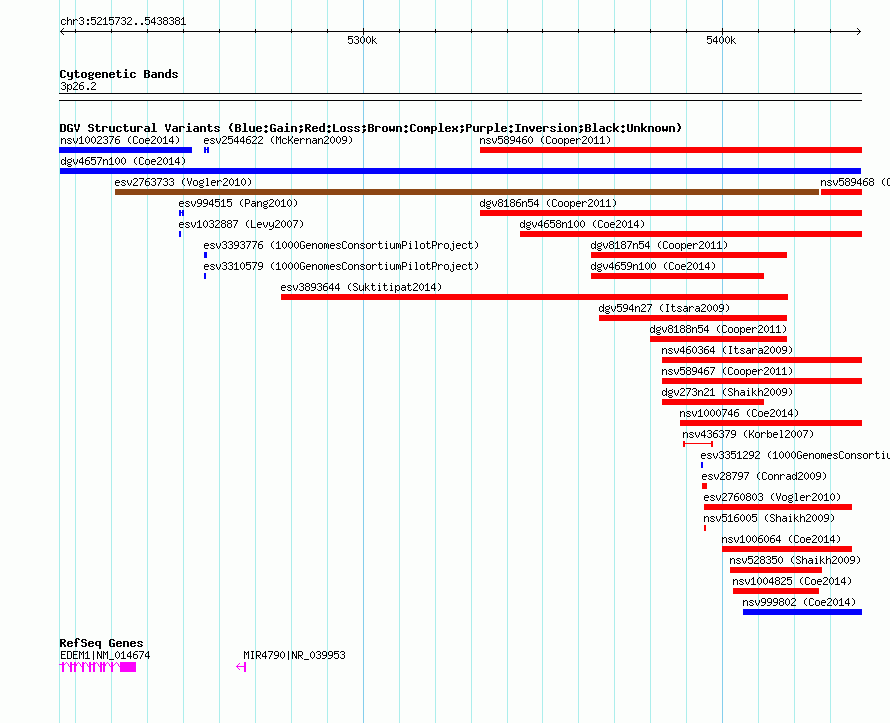The width and height of the screenshot is (890, 723).
Task: Select the red esv2760803 bar
Action: 778,507
